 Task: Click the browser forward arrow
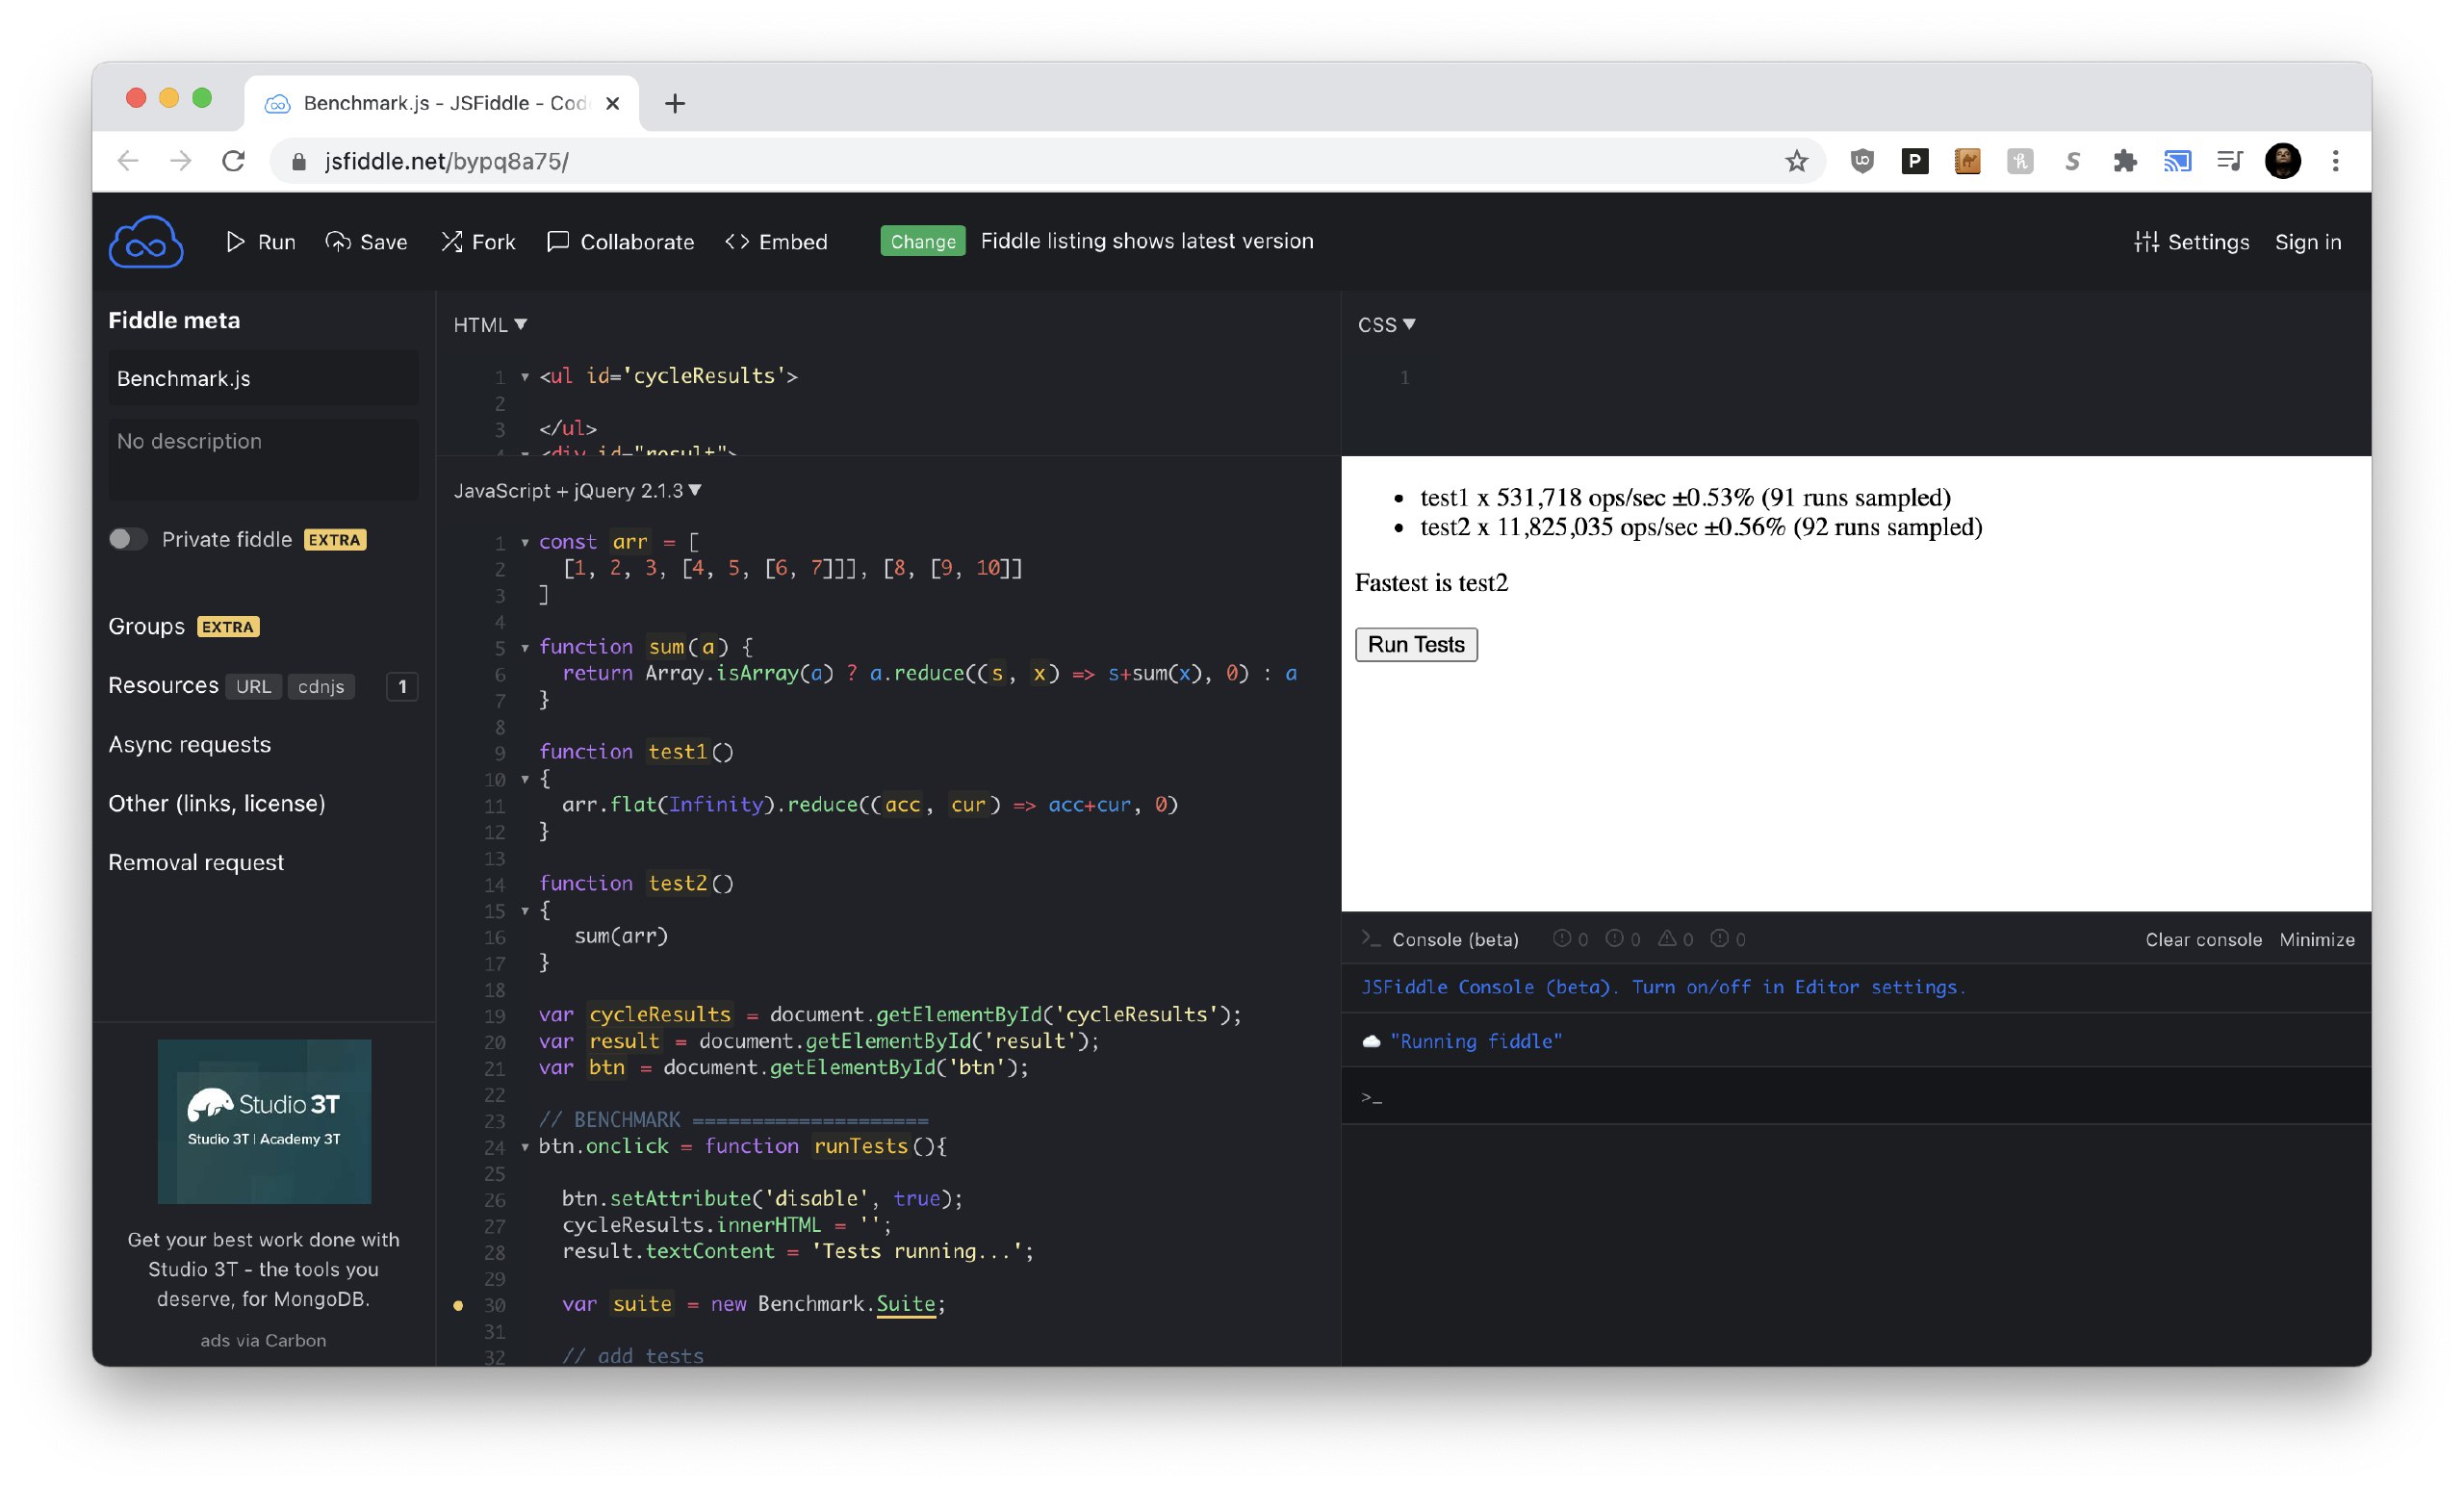pyautogui.click(x=180, y=161)
